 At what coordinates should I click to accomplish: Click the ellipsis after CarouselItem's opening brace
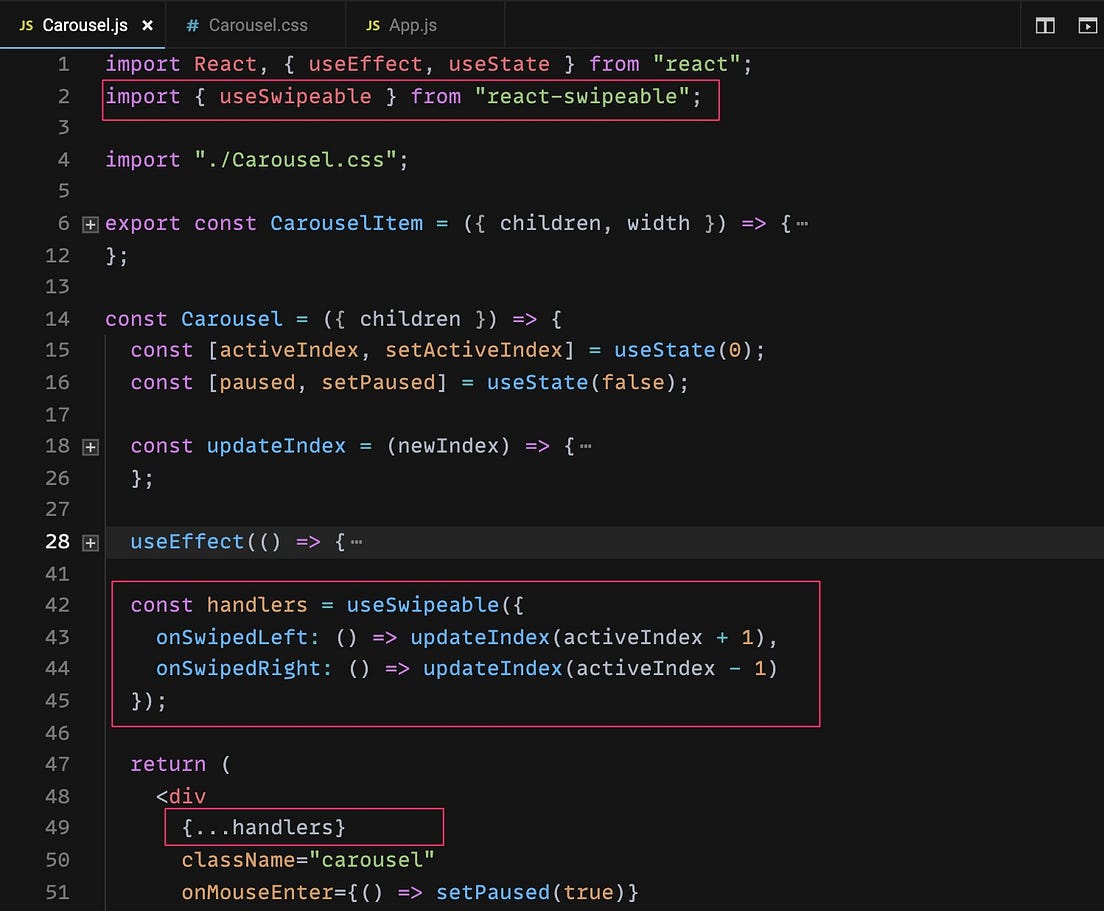point(800,223)
